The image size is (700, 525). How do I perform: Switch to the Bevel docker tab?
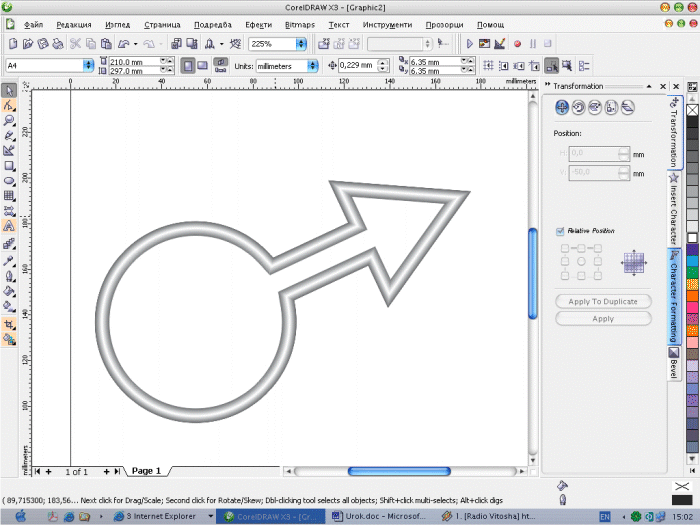(674, 363)
